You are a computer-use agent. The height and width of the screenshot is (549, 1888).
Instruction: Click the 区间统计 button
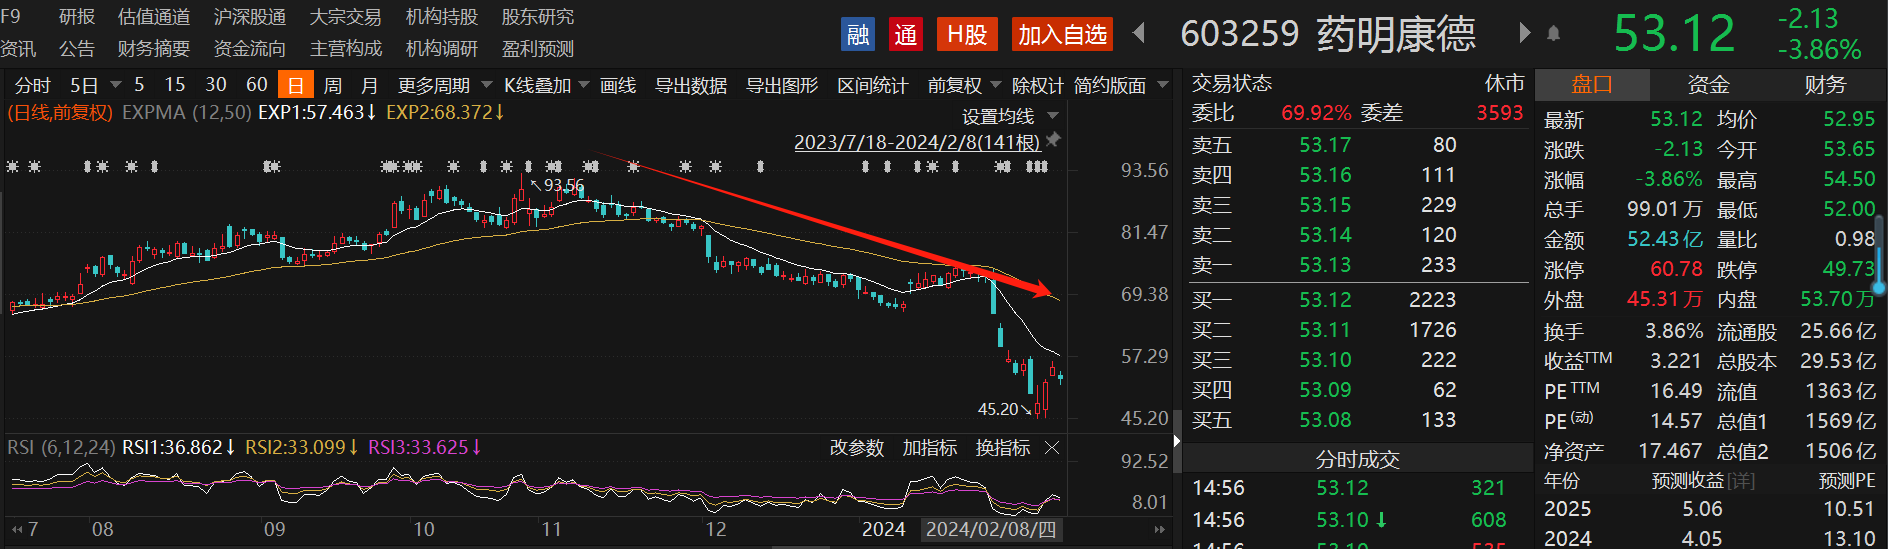(x=873, y=85)
